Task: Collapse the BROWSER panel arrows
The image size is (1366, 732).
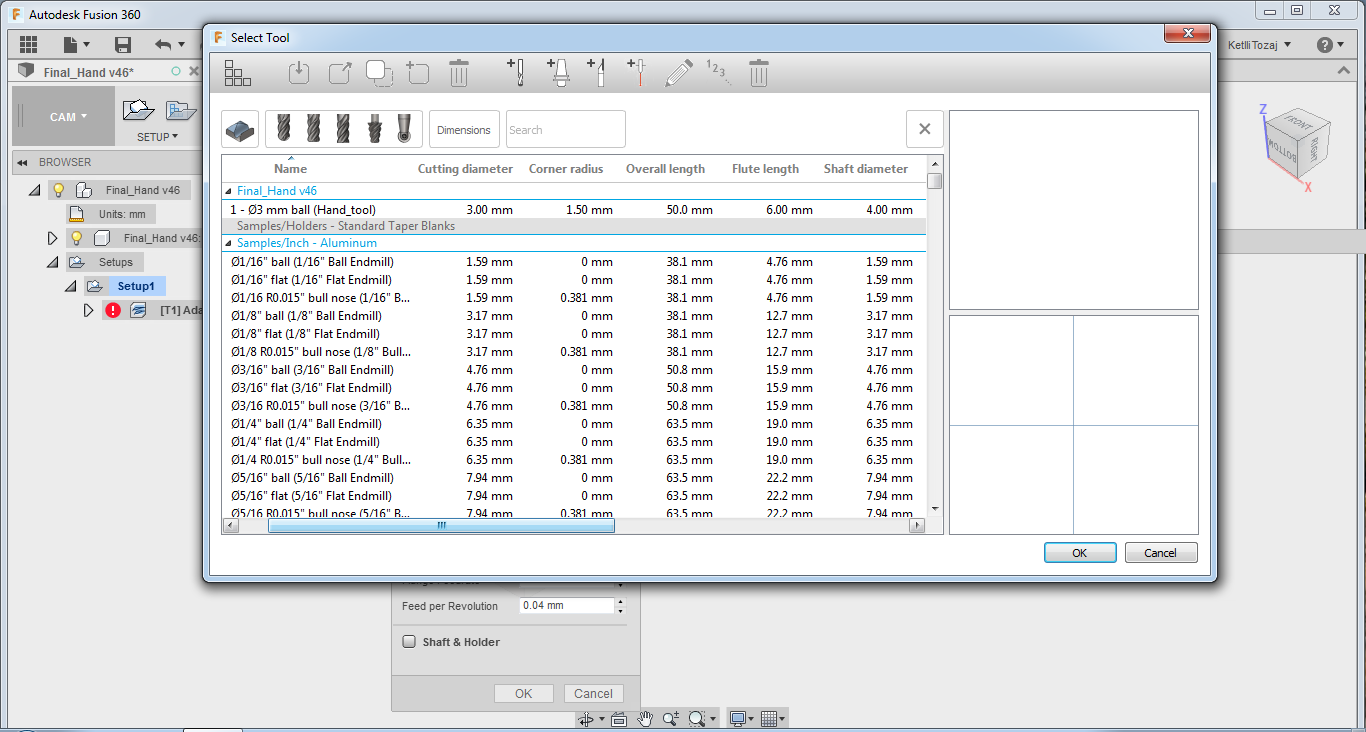Action: (22, 162)
